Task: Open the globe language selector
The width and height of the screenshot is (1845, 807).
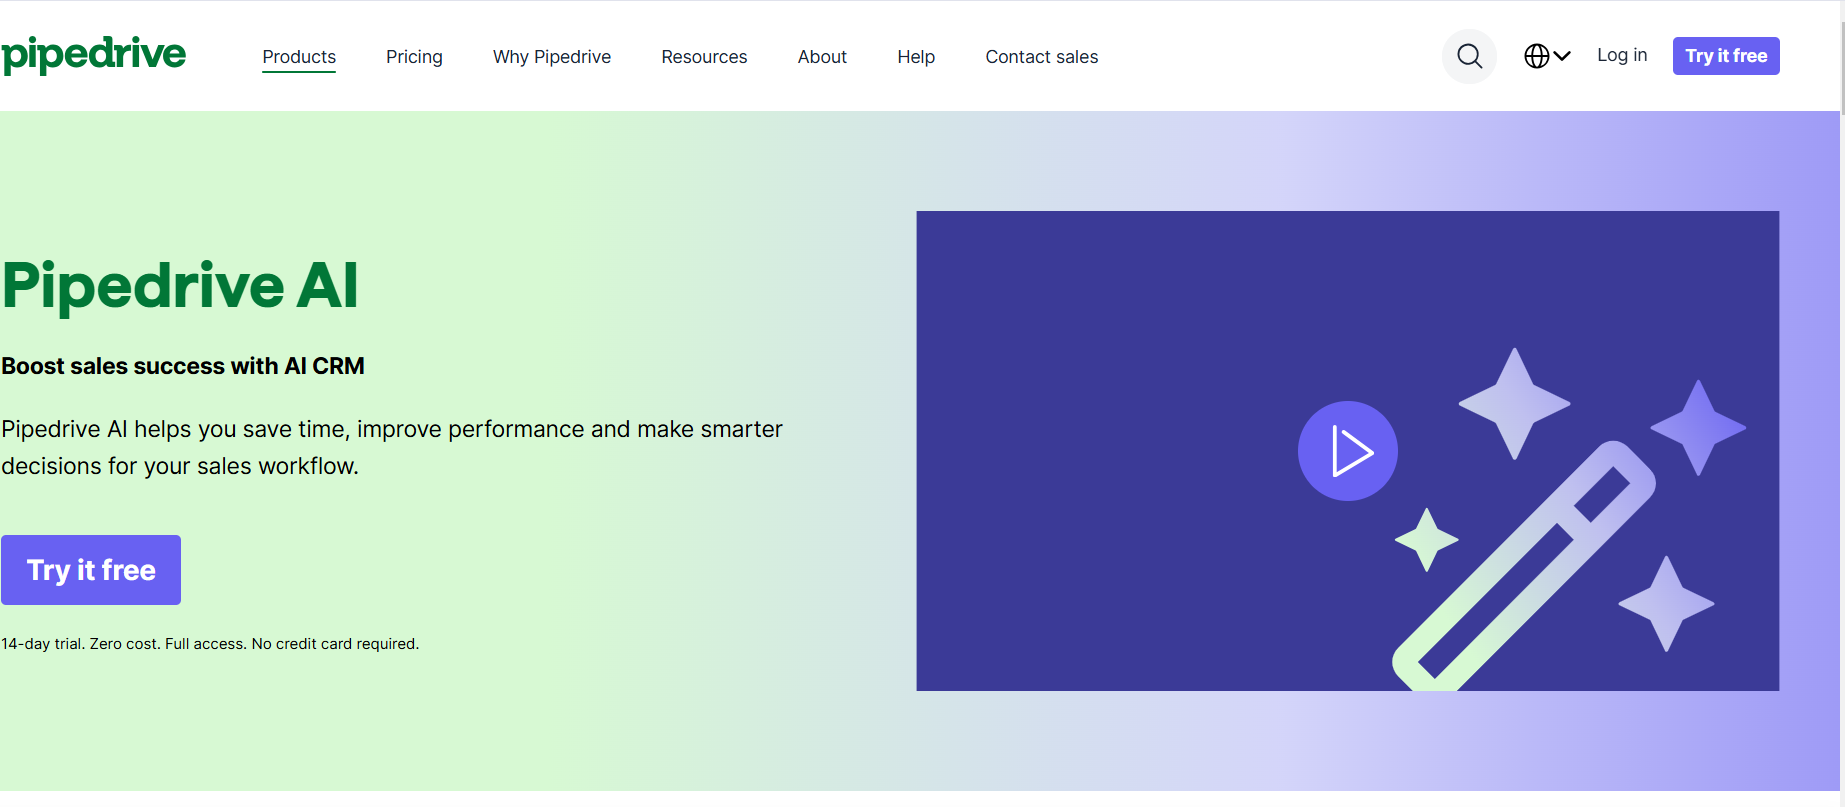Action: pyautogui.click(x=1547, y=56)
